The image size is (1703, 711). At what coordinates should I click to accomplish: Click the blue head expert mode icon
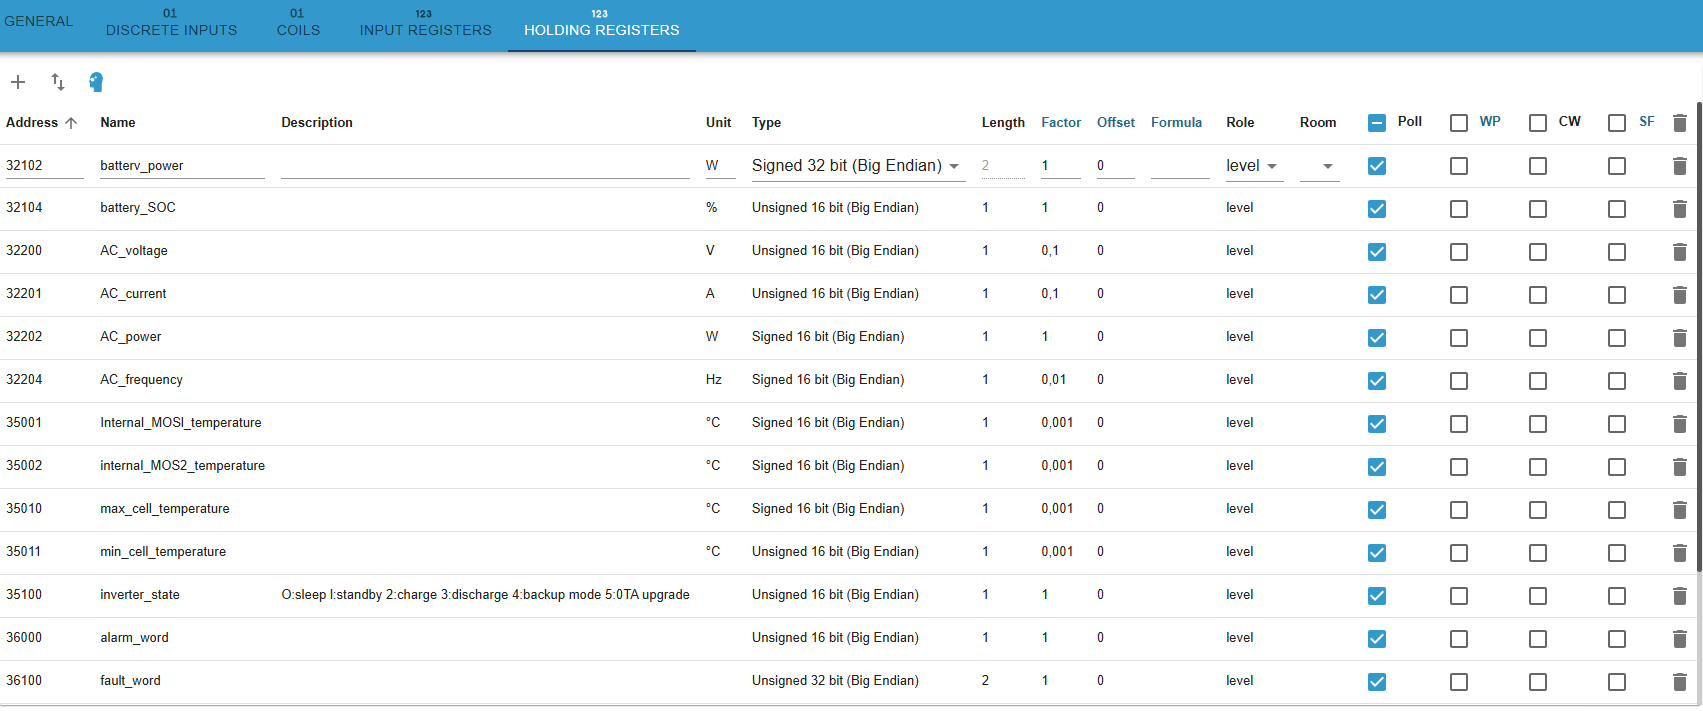click(96, 82)
